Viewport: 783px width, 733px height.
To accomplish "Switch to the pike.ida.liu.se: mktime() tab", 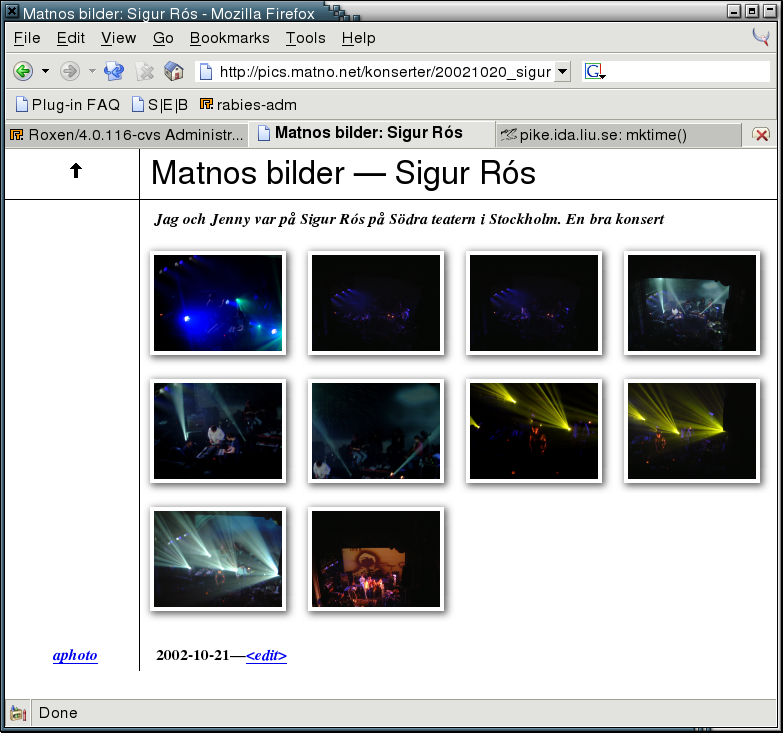I will [618, 134].
